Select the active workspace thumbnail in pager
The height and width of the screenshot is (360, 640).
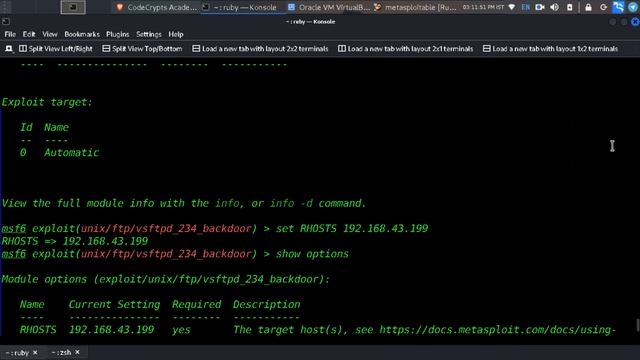[73, 7]
